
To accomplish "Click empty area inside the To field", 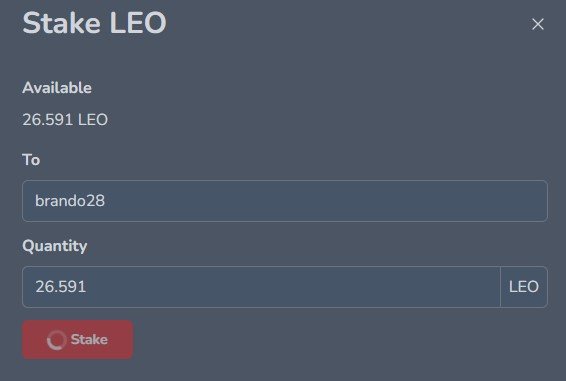I will pos(325,201).
